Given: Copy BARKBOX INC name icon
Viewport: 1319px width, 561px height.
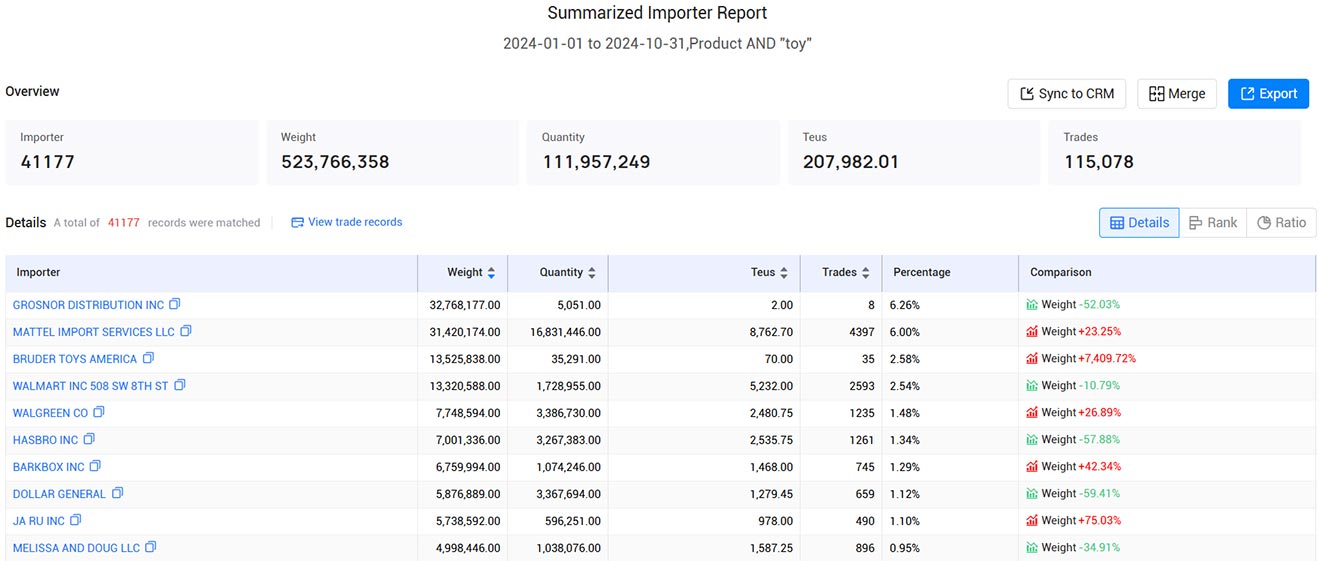Looking at the screenshot, I should 96,466.
